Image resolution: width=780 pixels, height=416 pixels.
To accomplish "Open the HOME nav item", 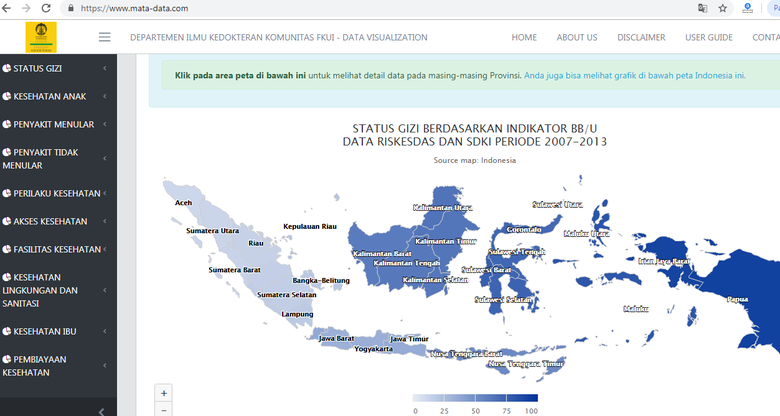I will pyautogui.click(x=524, y=37).
